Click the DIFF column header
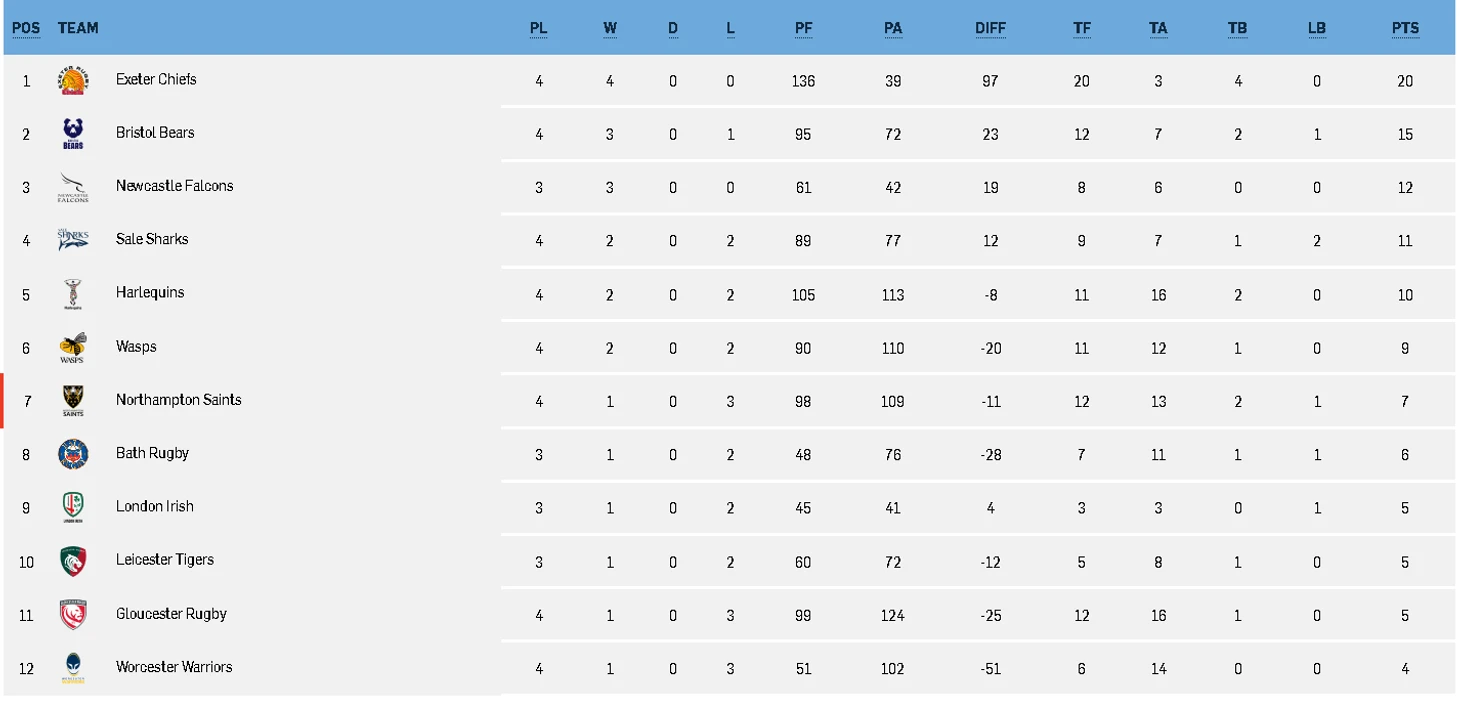 point(990,28)
